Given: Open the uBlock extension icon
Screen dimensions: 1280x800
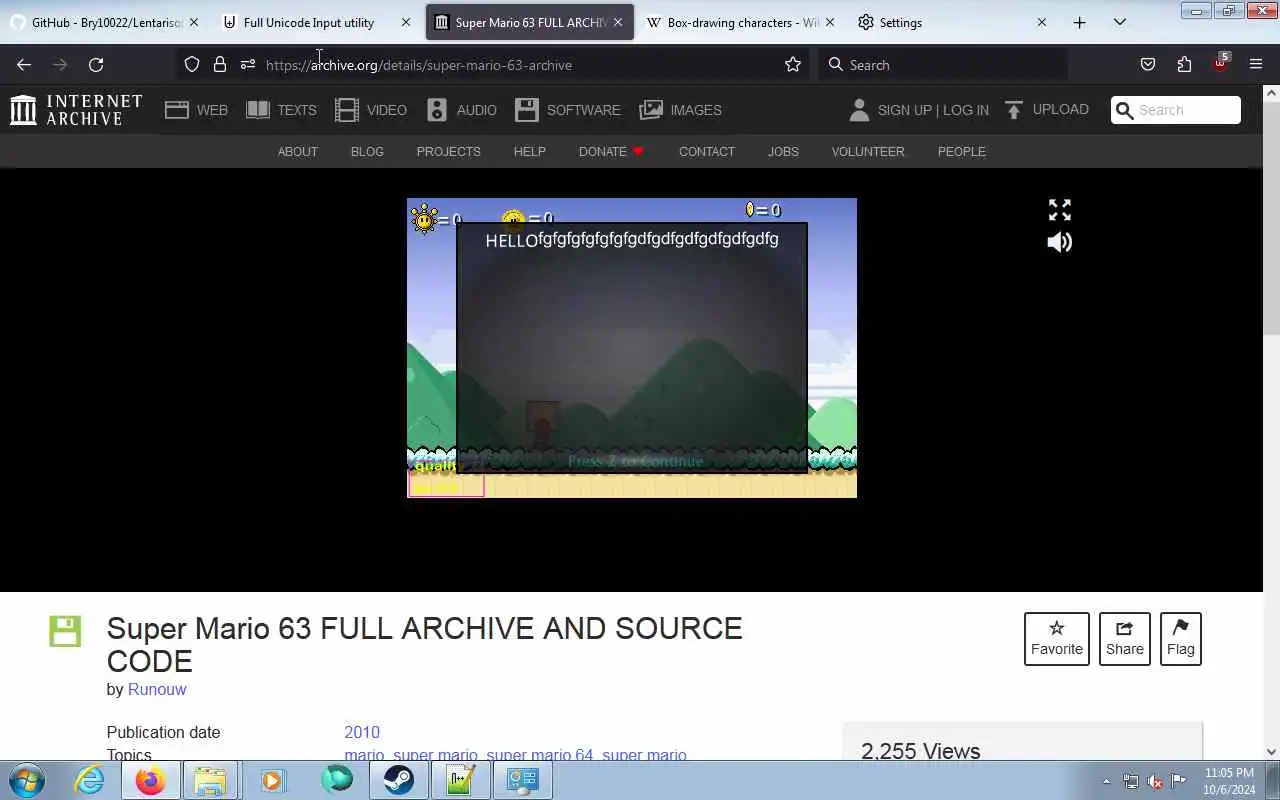Looking at the screenshot, I should pos(1220,63).
